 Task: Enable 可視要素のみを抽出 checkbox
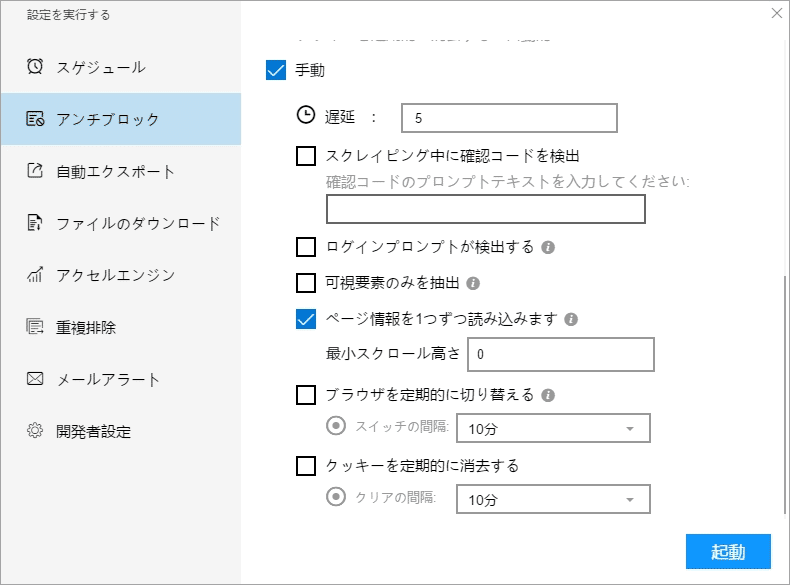pyautogui.click(x=307, y=283)
